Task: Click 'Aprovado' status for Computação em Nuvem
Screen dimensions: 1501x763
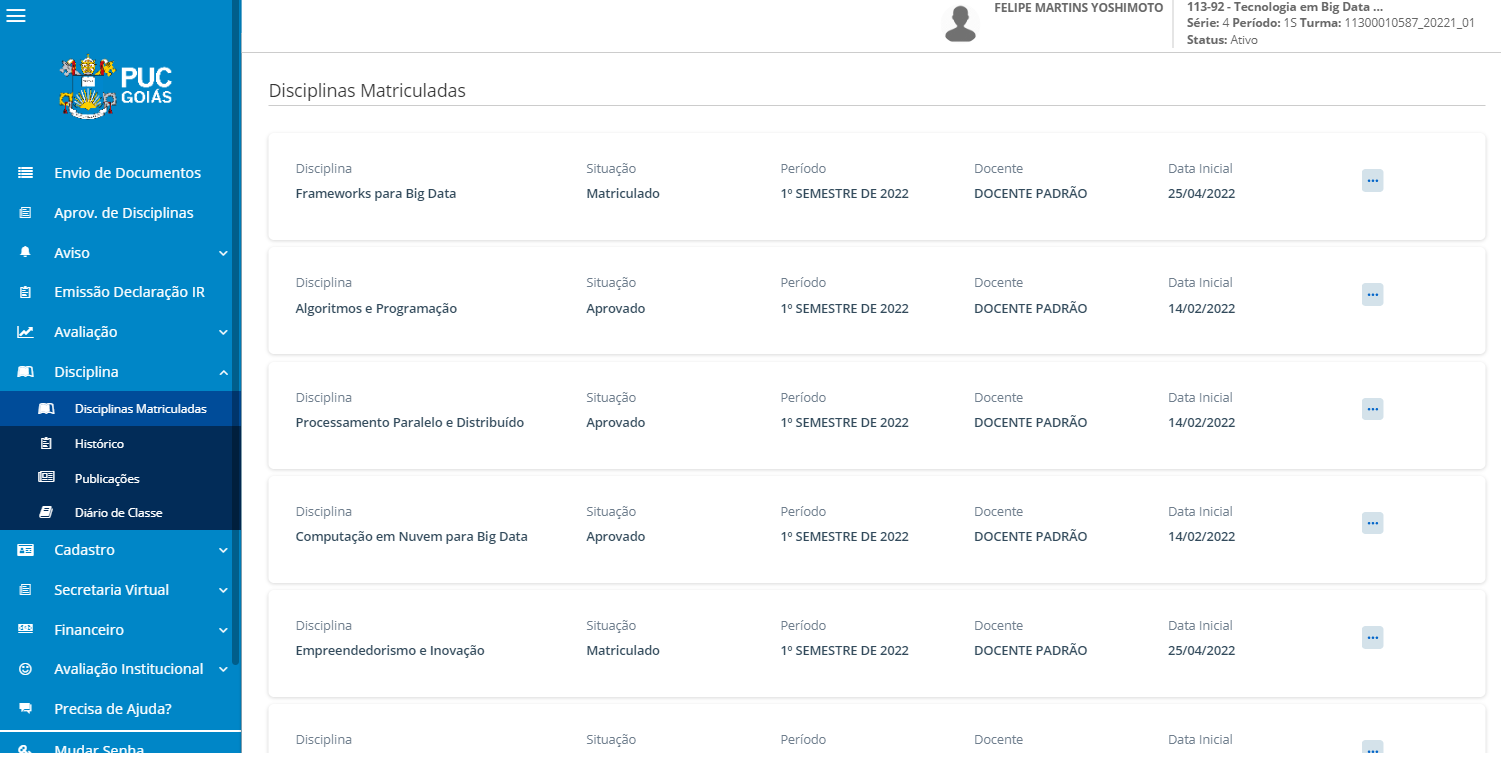Action: [616, 537]
